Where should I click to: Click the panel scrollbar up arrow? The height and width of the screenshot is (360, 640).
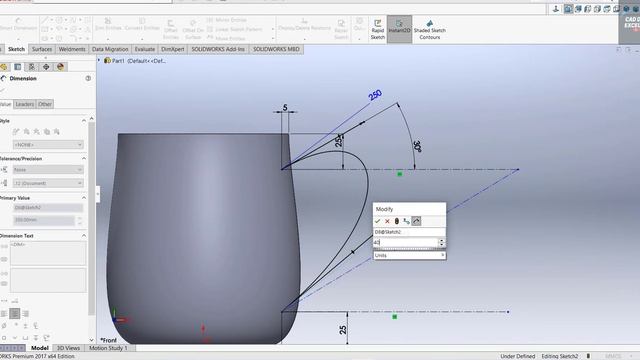[91, 118]
